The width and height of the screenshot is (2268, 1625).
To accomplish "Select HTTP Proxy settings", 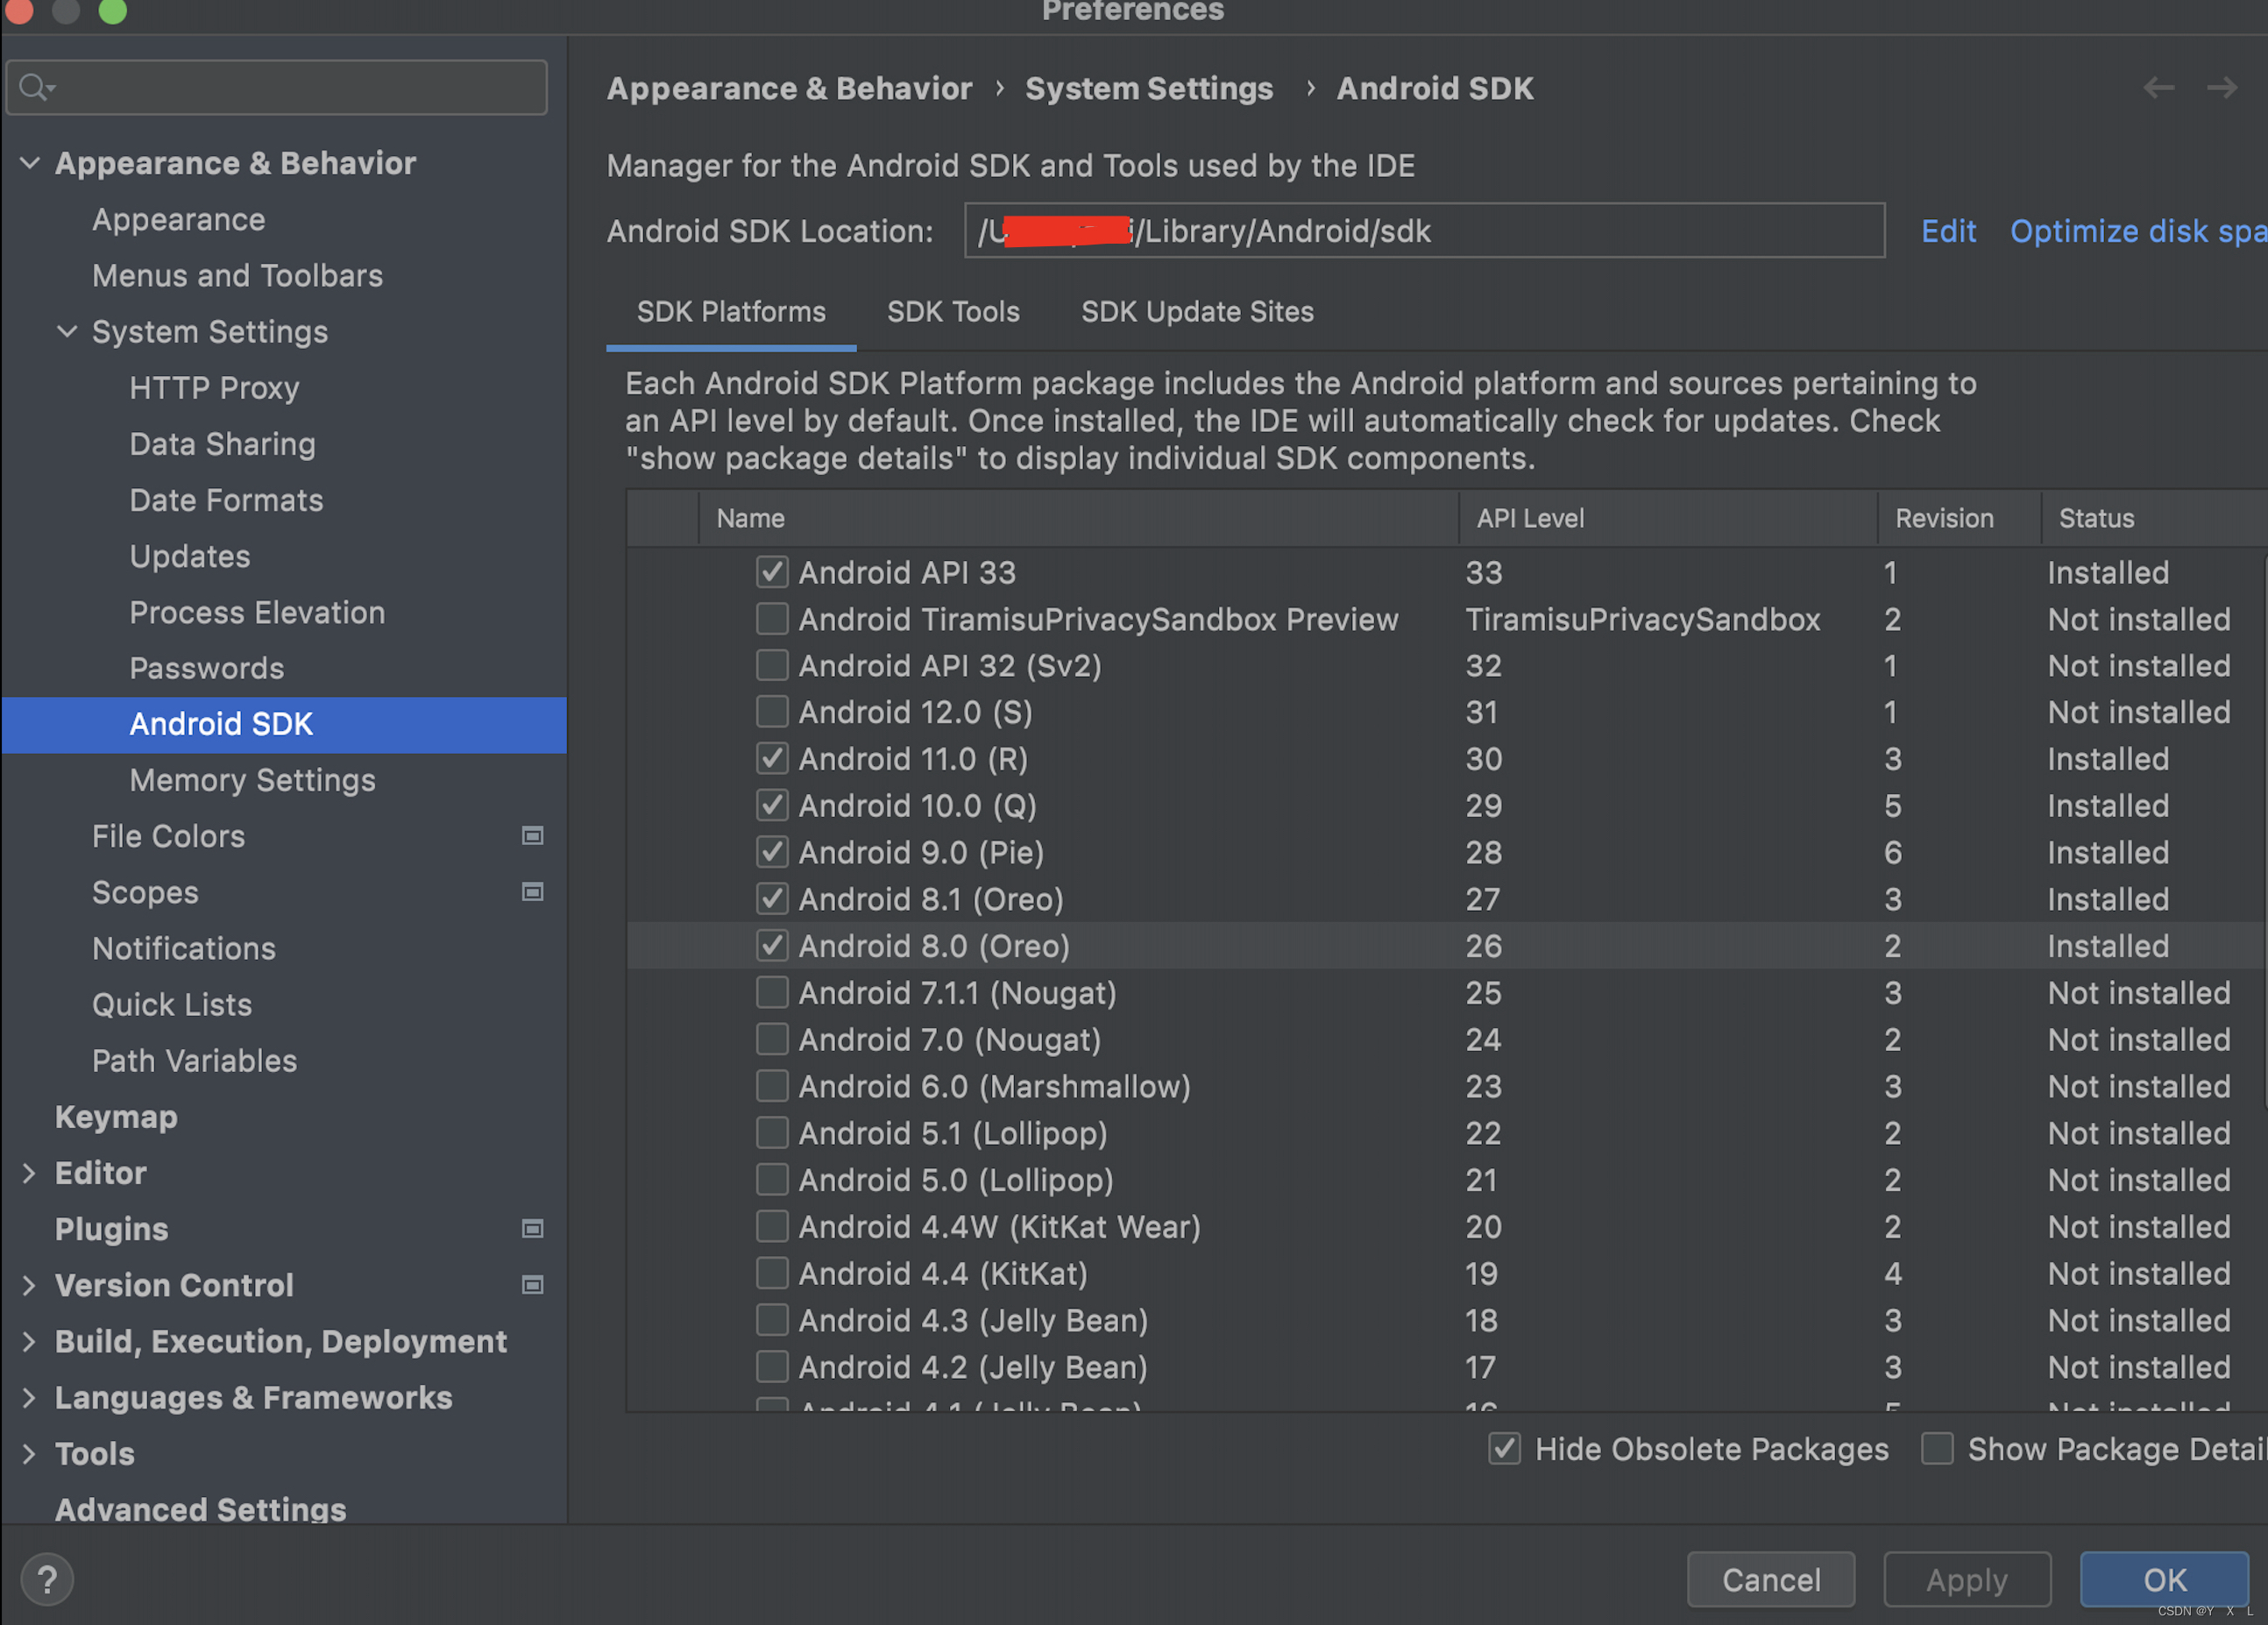I will tap(215, 387).
